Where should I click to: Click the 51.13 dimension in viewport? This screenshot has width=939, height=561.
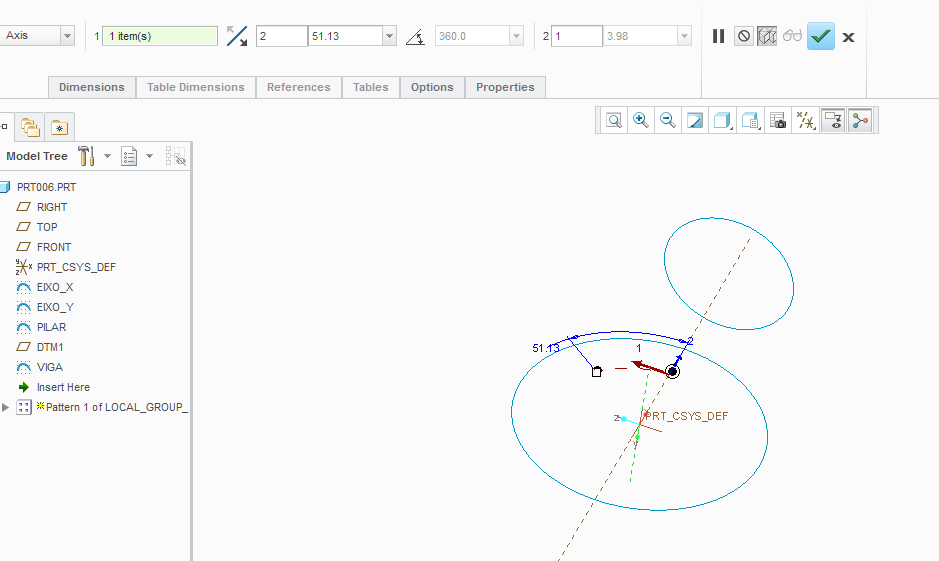point(546,348)
